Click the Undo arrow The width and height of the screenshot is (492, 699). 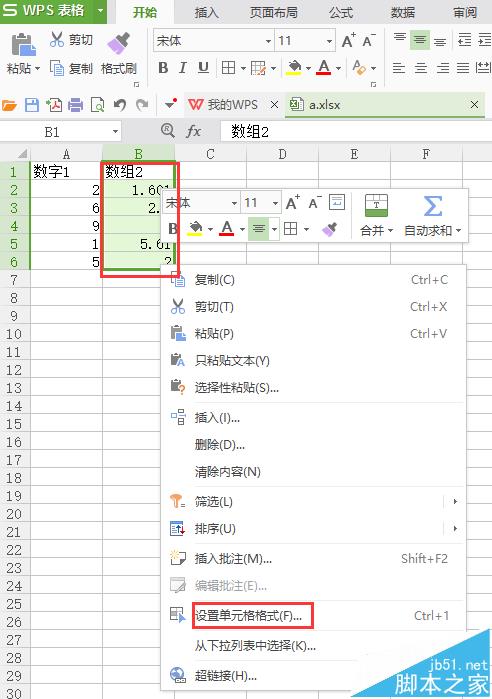[119, 105]
